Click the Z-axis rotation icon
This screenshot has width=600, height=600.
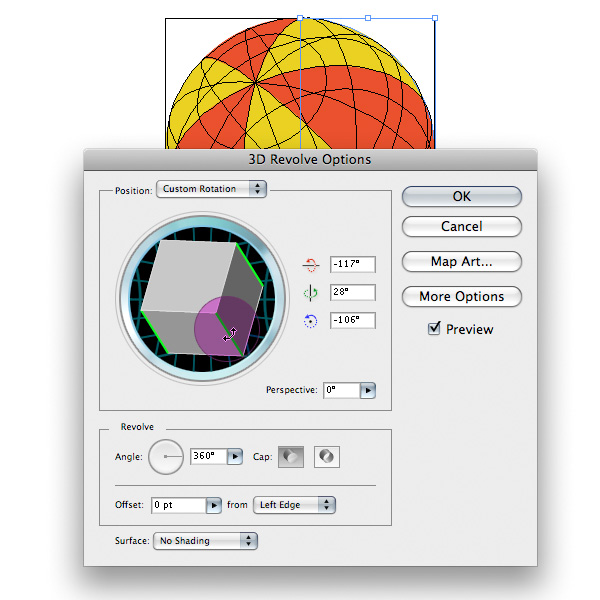(x=310, y=321)
